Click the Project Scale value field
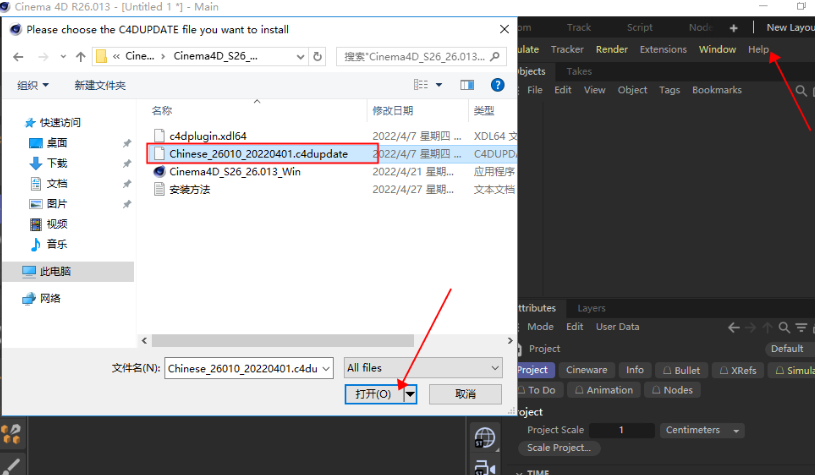This screenshot has width=815, height=475. point(622,430)
